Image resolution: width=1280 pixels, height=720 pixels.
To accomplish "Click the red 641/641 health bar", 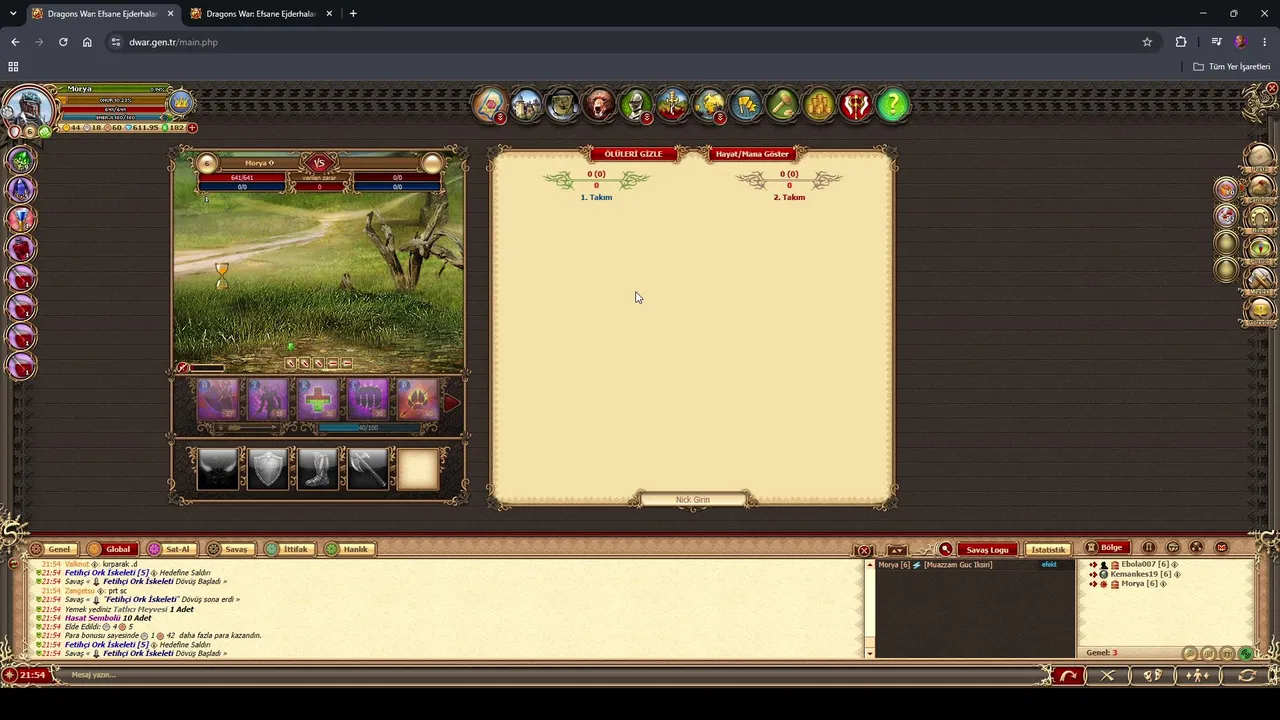I will 242,178.
